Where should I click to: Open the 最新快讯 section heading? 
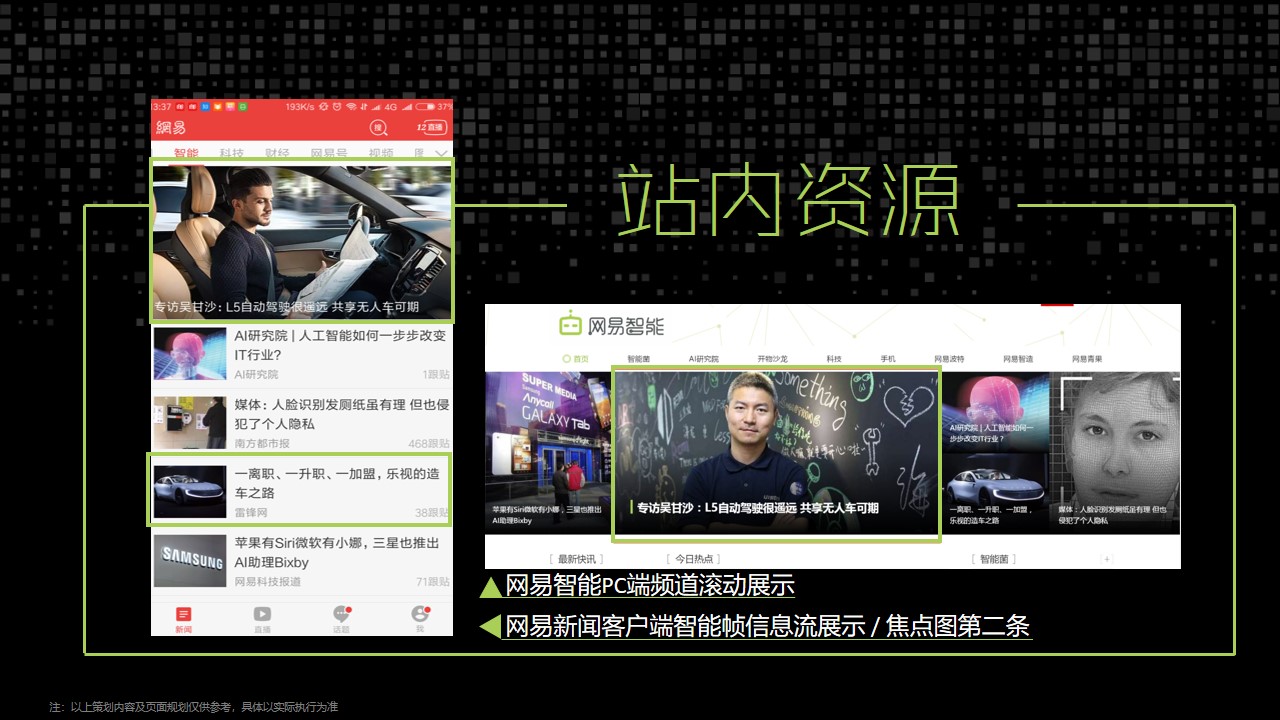coord(577,559)
